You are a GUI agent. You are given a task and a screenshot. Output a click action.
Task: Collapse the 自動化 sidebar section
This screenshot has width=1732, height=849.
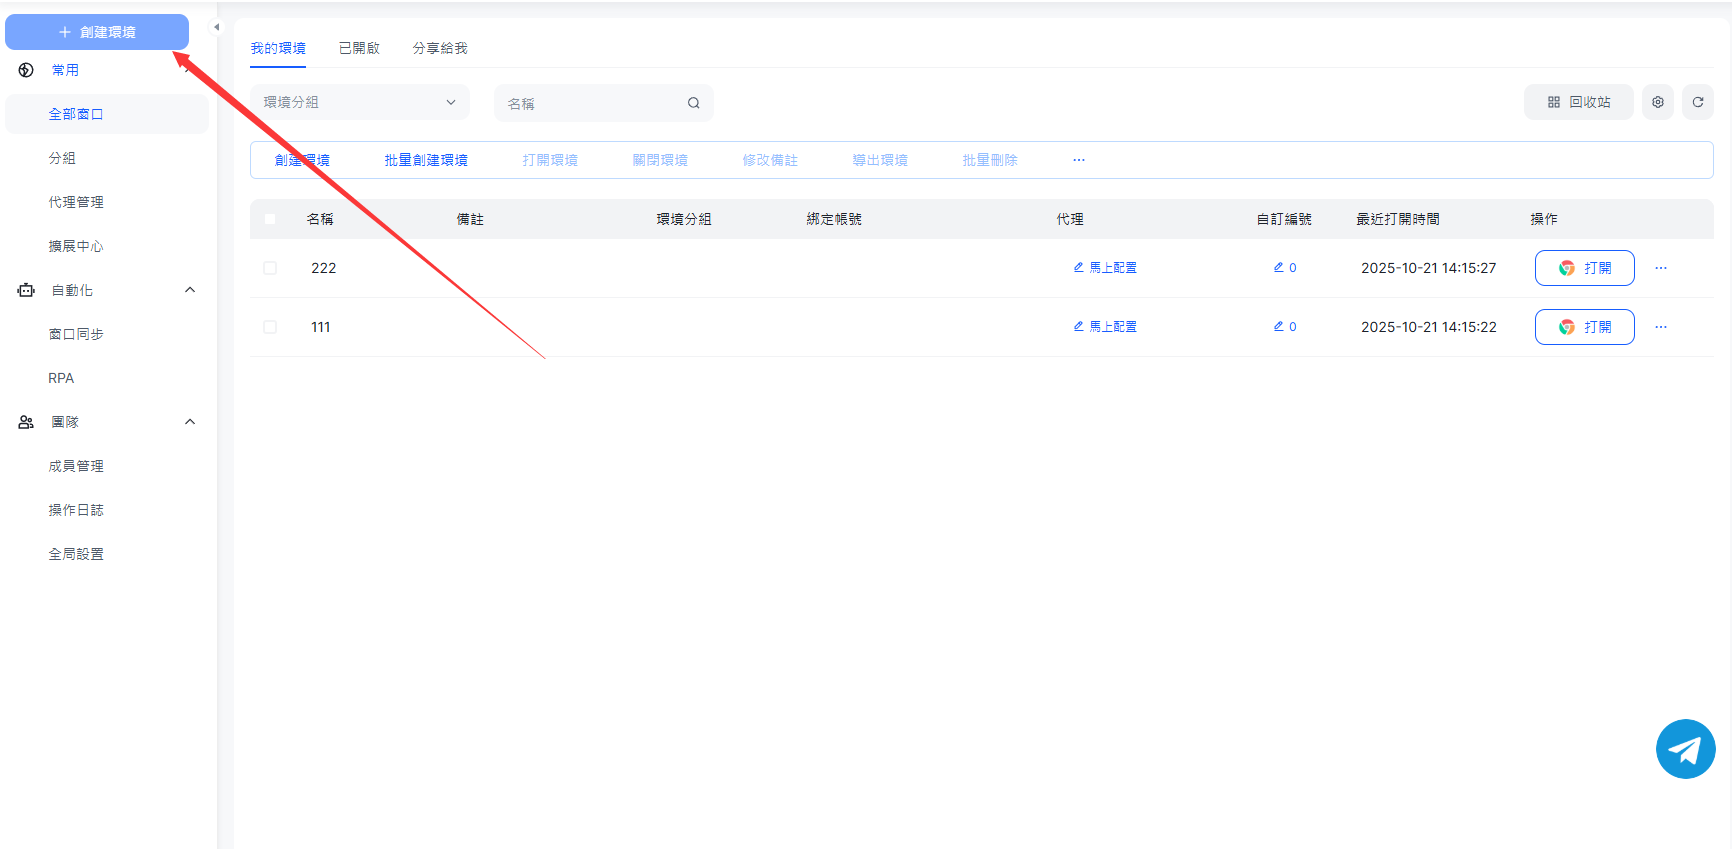pos(190,290)
